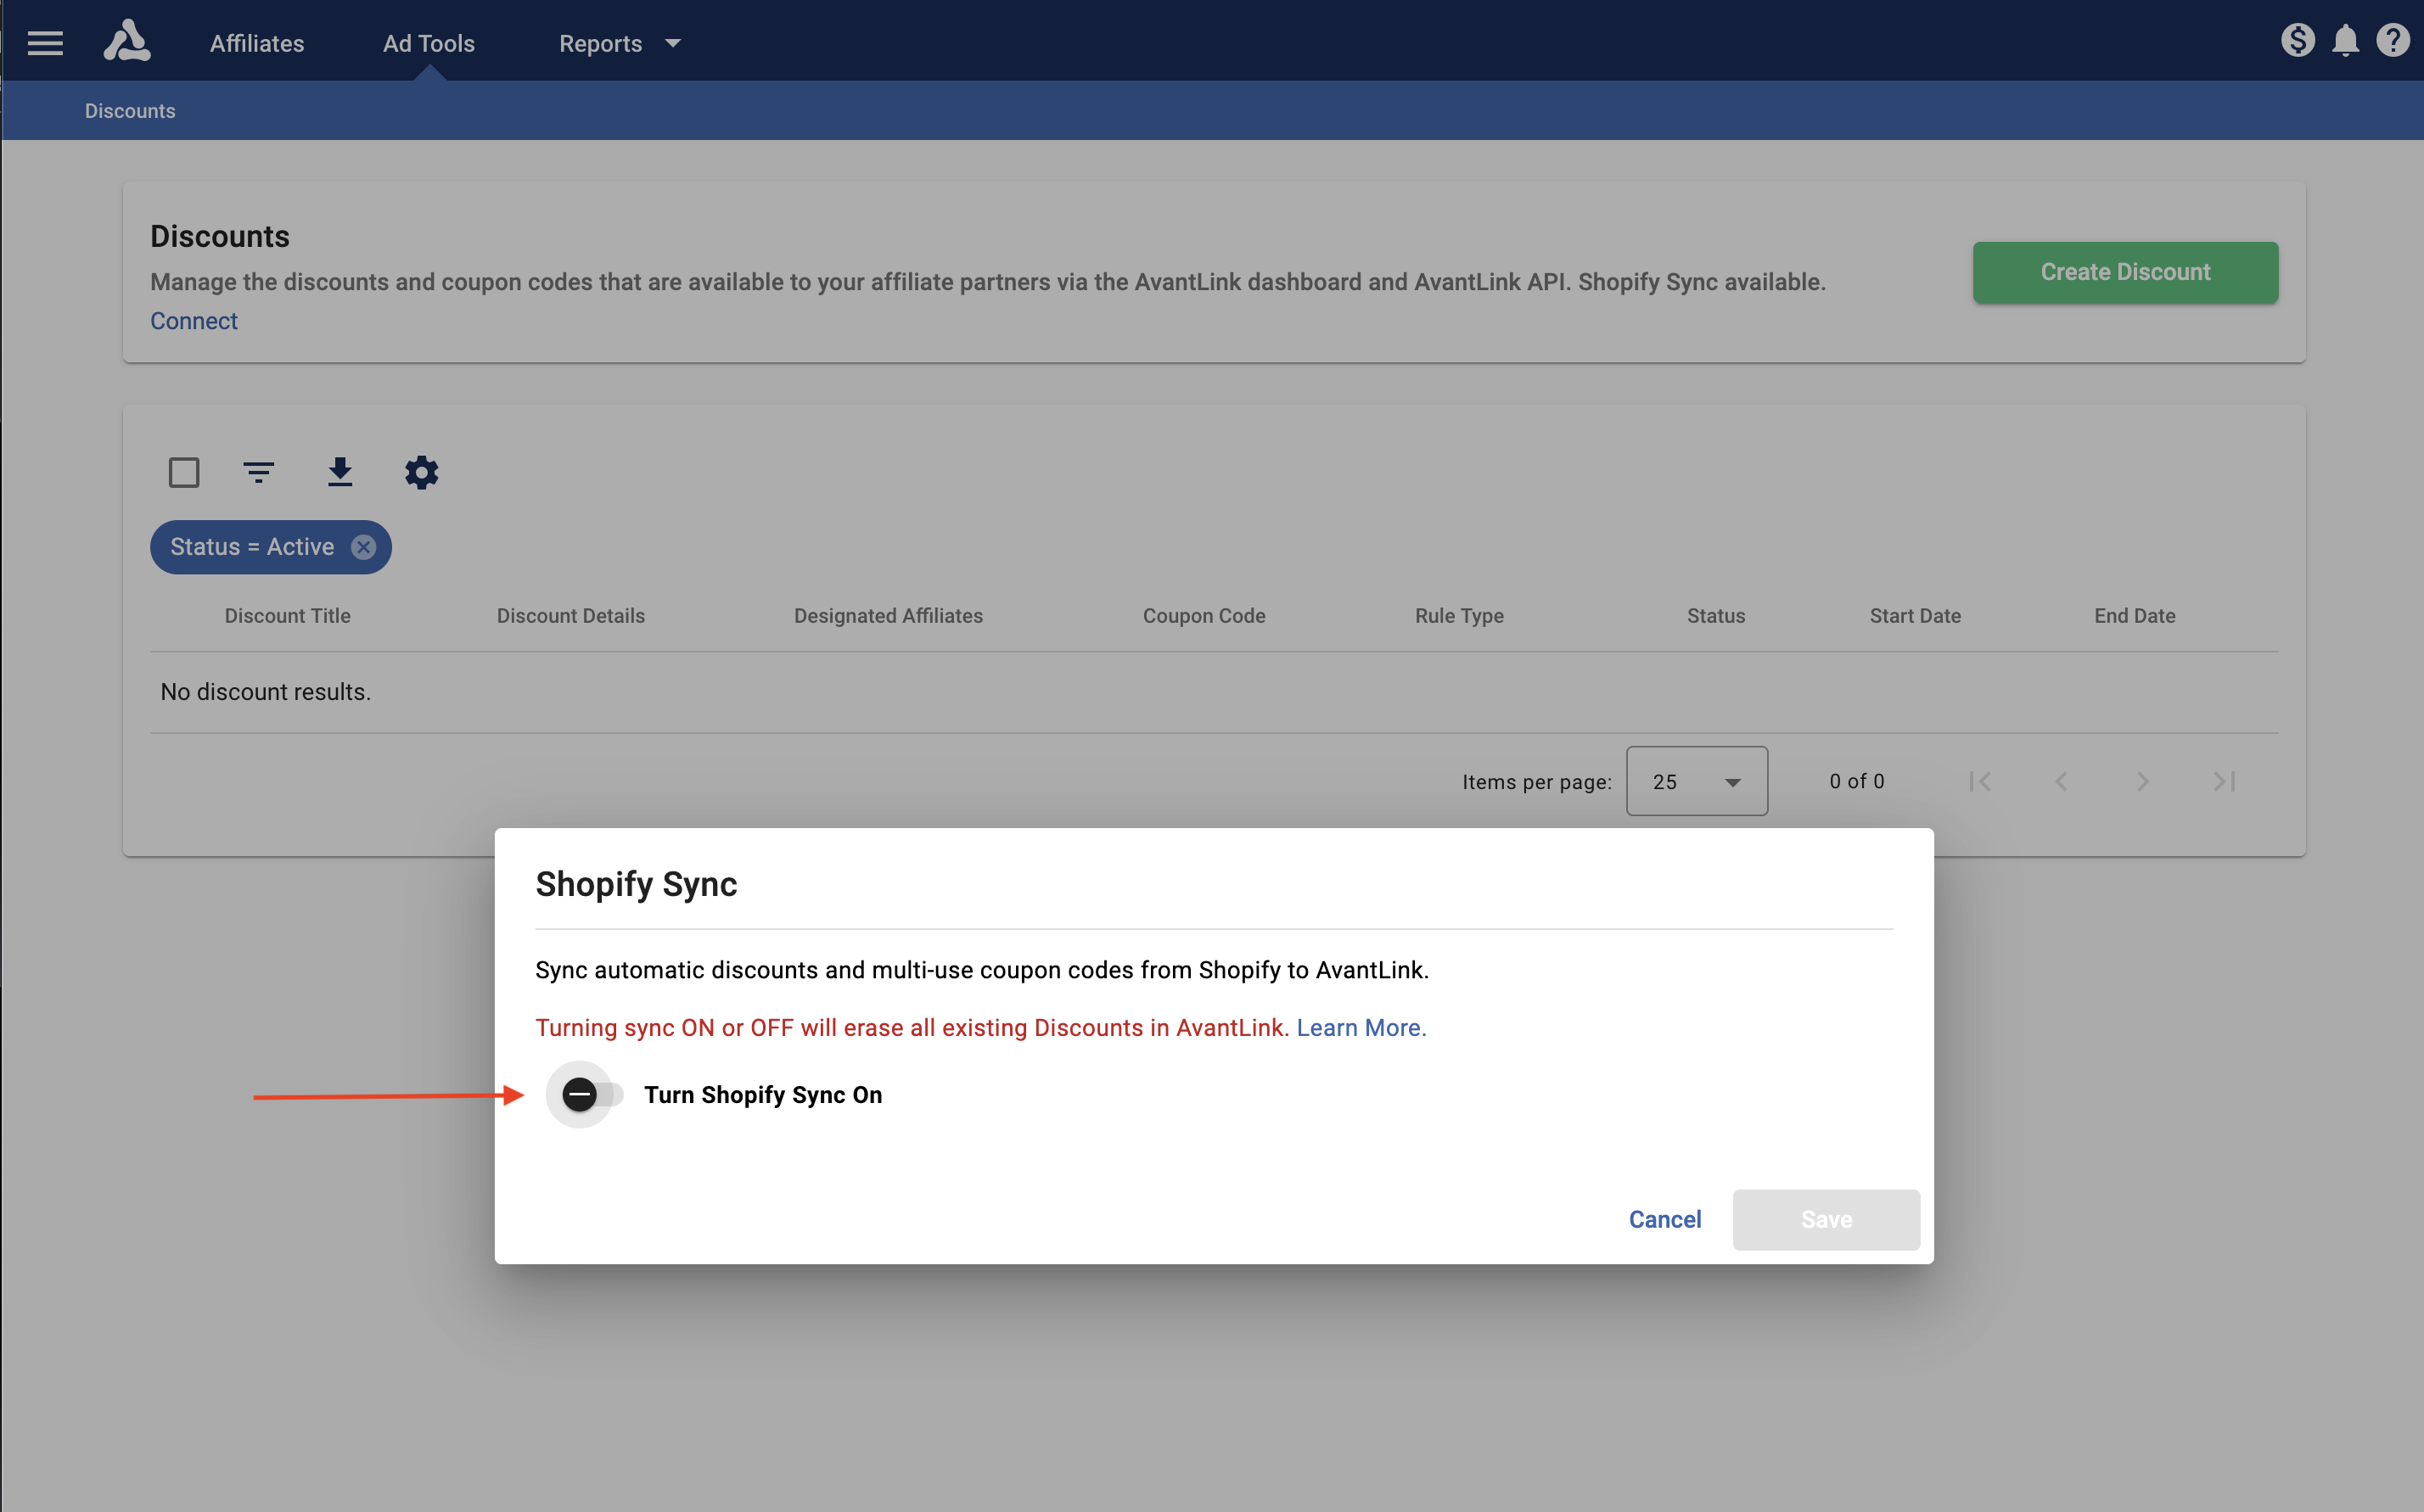The height and width of the screenshot is (1512, 2424).
Task: Open the items per page dropdown
Action: pyautogui.click(x=1696, y=781)
